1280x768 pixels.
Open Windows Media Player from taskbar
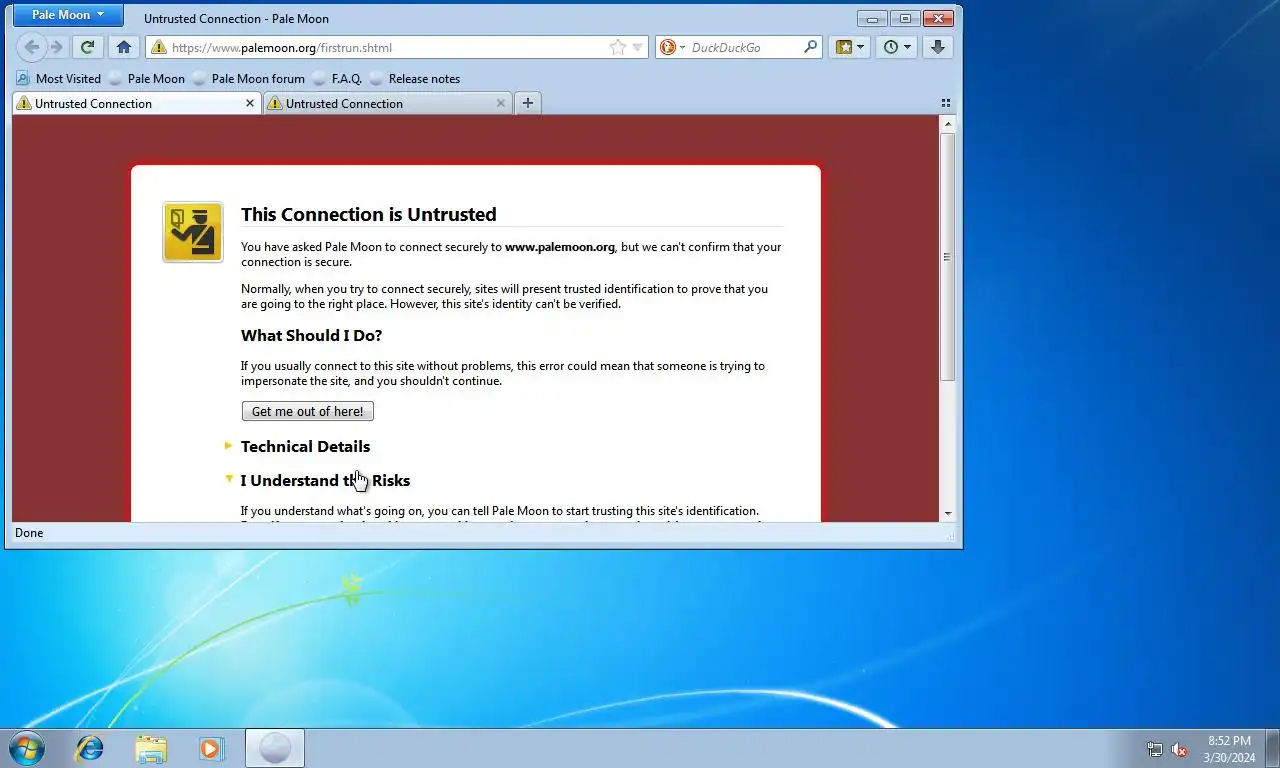click(x=211, y=748)
